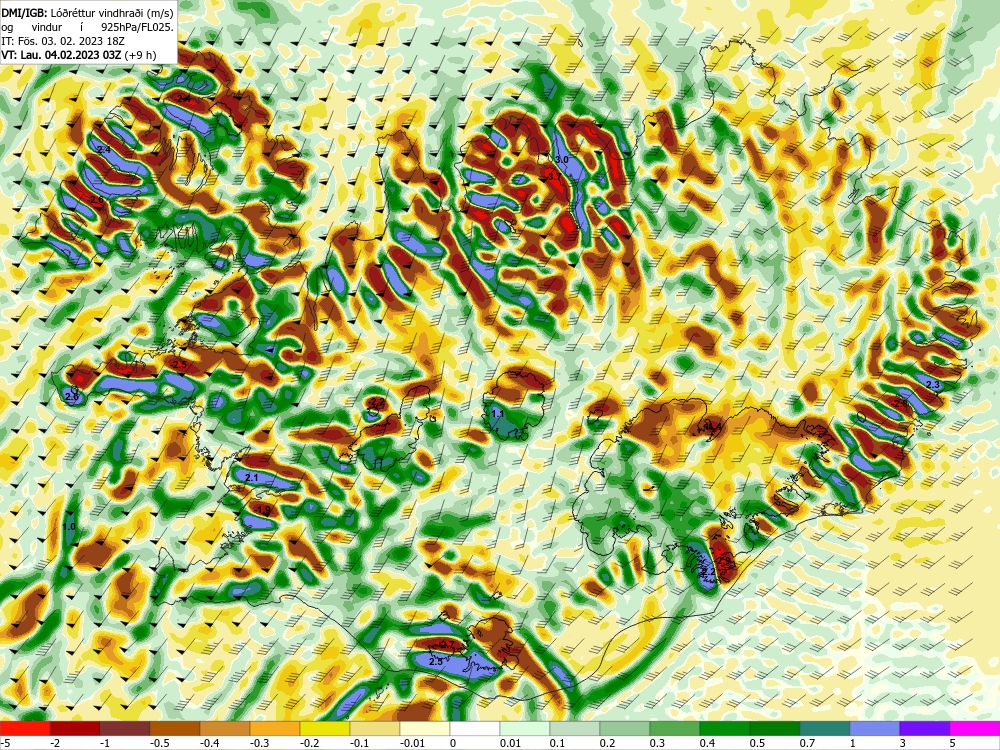
Task: Select the cream swatch between -0.01 and 0
Action: click(425, 728)
